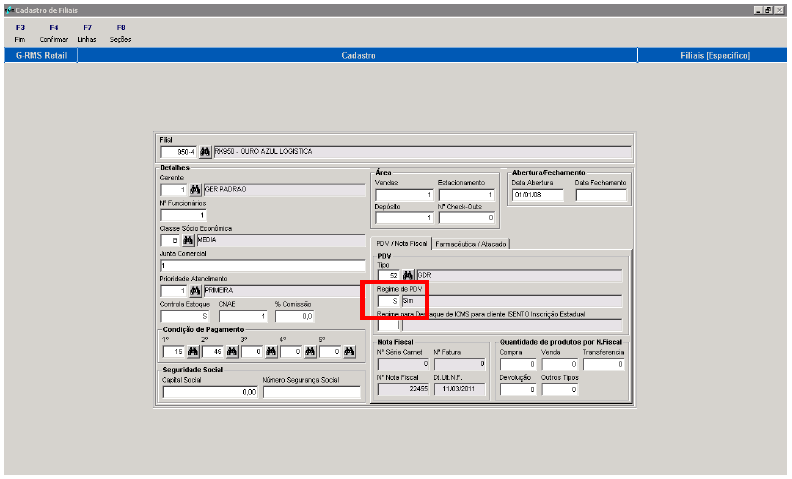
Task: Click the Data Abertura field
Action: click(537, 195)
